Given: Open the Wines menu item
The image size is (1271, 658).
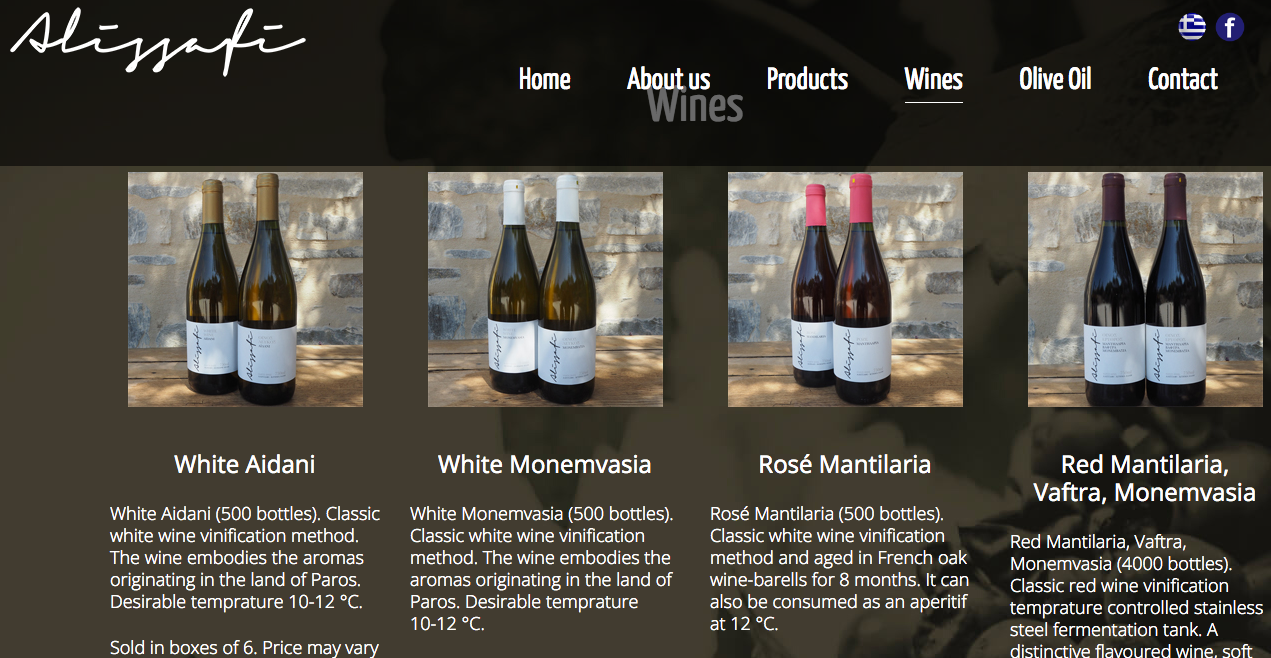Looking at the screenshot, I should coord(934,80).
